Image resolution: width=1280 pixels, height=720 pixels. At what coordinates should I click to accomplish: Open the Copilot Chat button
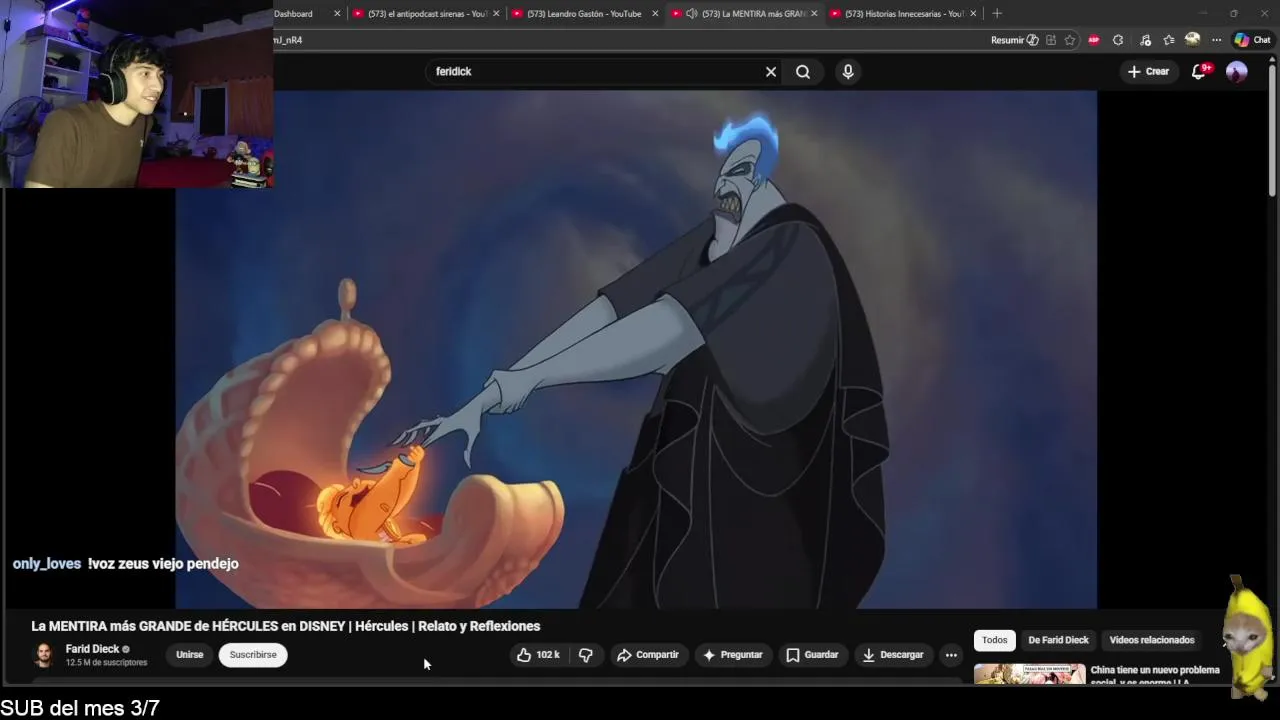pos(1252,40)
